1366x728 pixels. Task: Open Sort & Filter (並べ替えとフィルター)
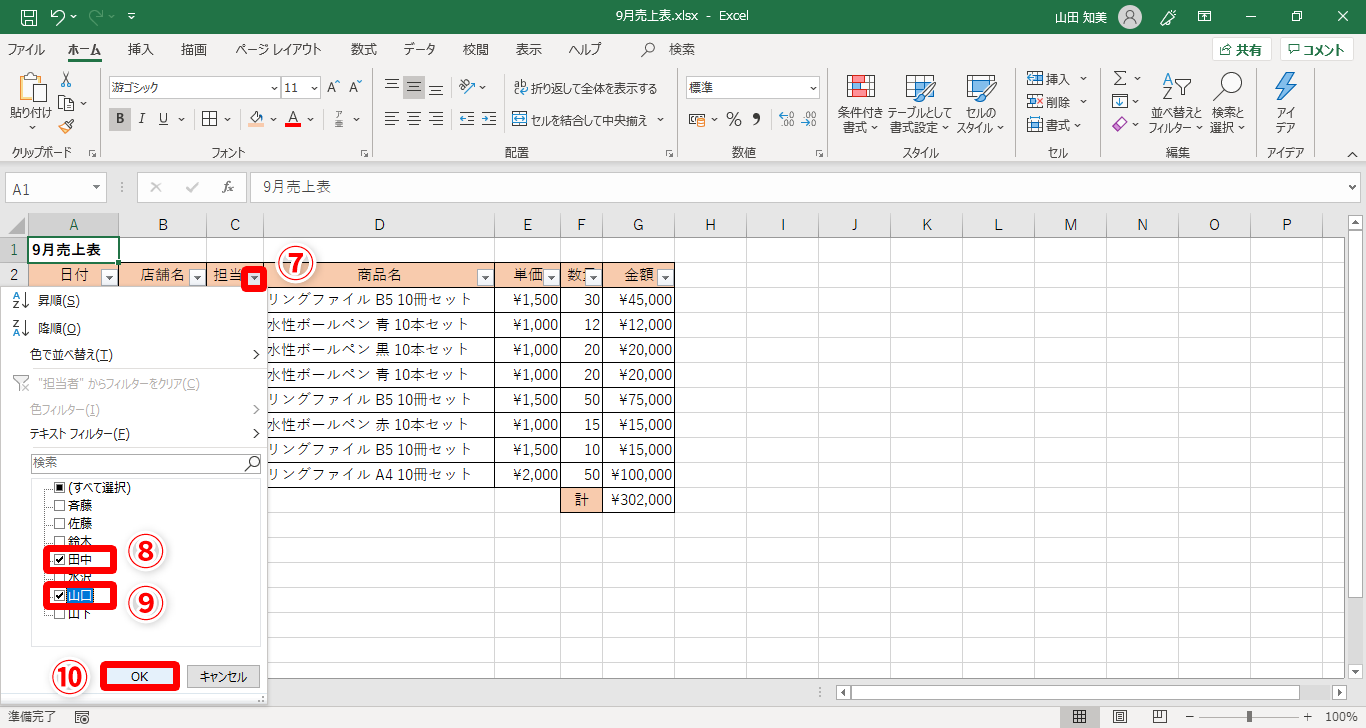pos(1176,103)
